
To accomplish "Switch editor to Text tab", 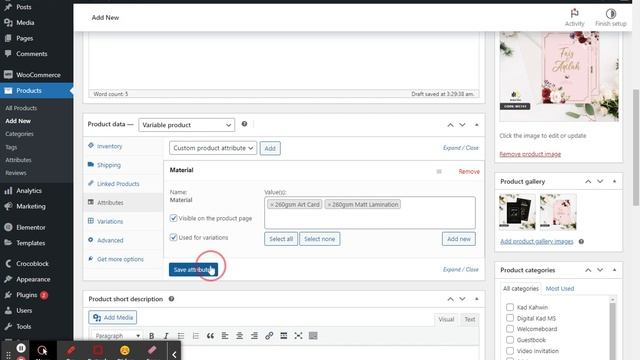I will click(x=470, y=319).
